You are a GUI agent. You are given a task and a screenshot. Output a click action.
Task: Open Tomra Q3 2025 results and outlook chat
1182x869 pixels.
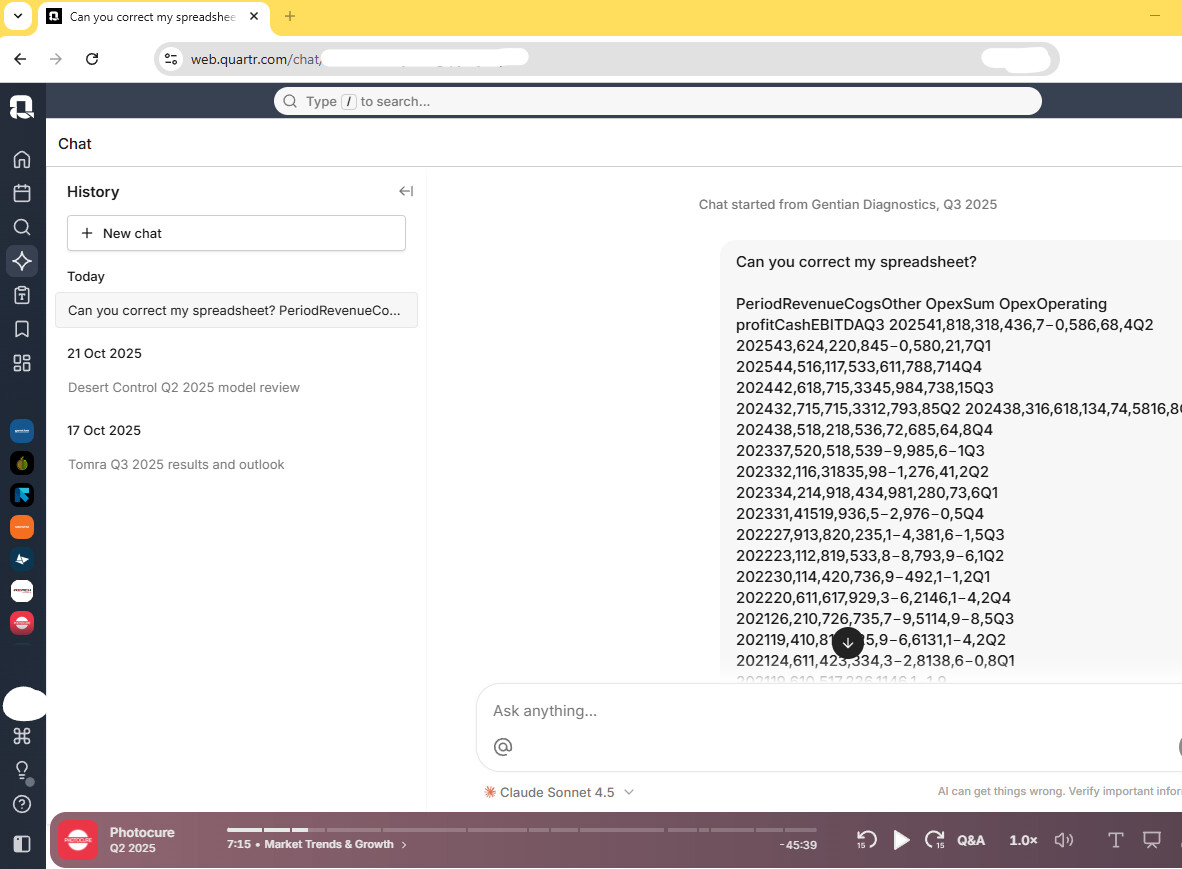coord(176,464)
